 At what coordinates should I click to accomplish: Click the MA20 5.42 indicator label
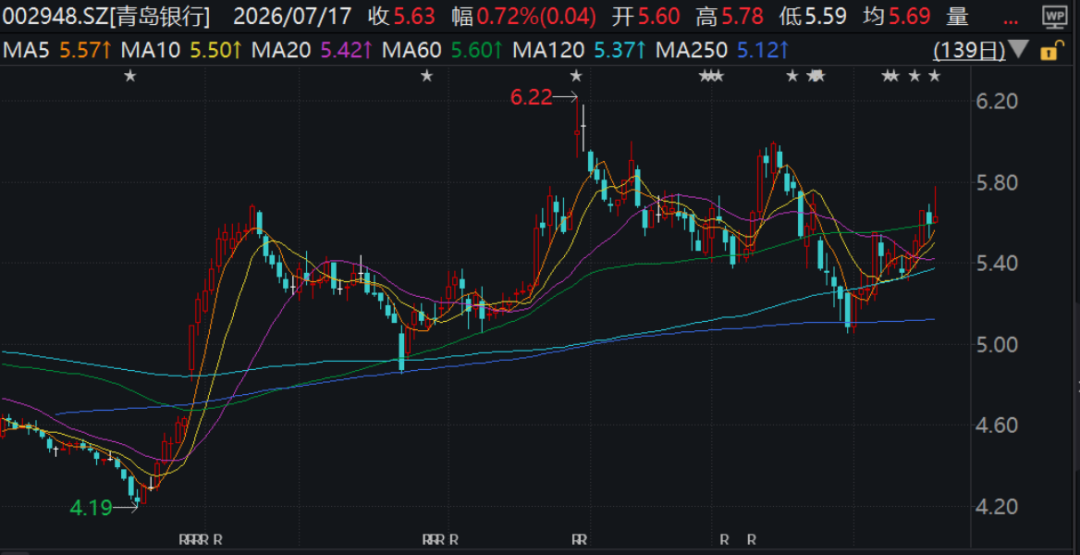[x=312, y=50]
